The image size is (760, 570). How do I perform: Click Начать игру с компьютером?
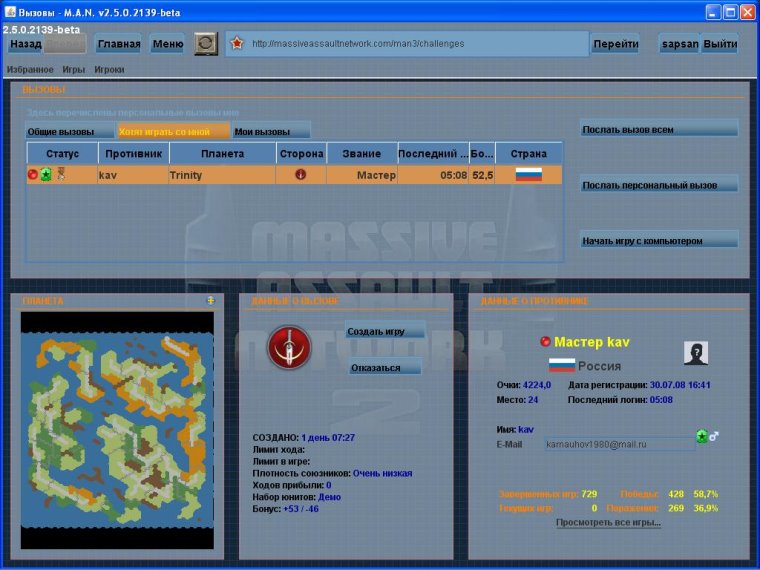click(x=659, y=240)
